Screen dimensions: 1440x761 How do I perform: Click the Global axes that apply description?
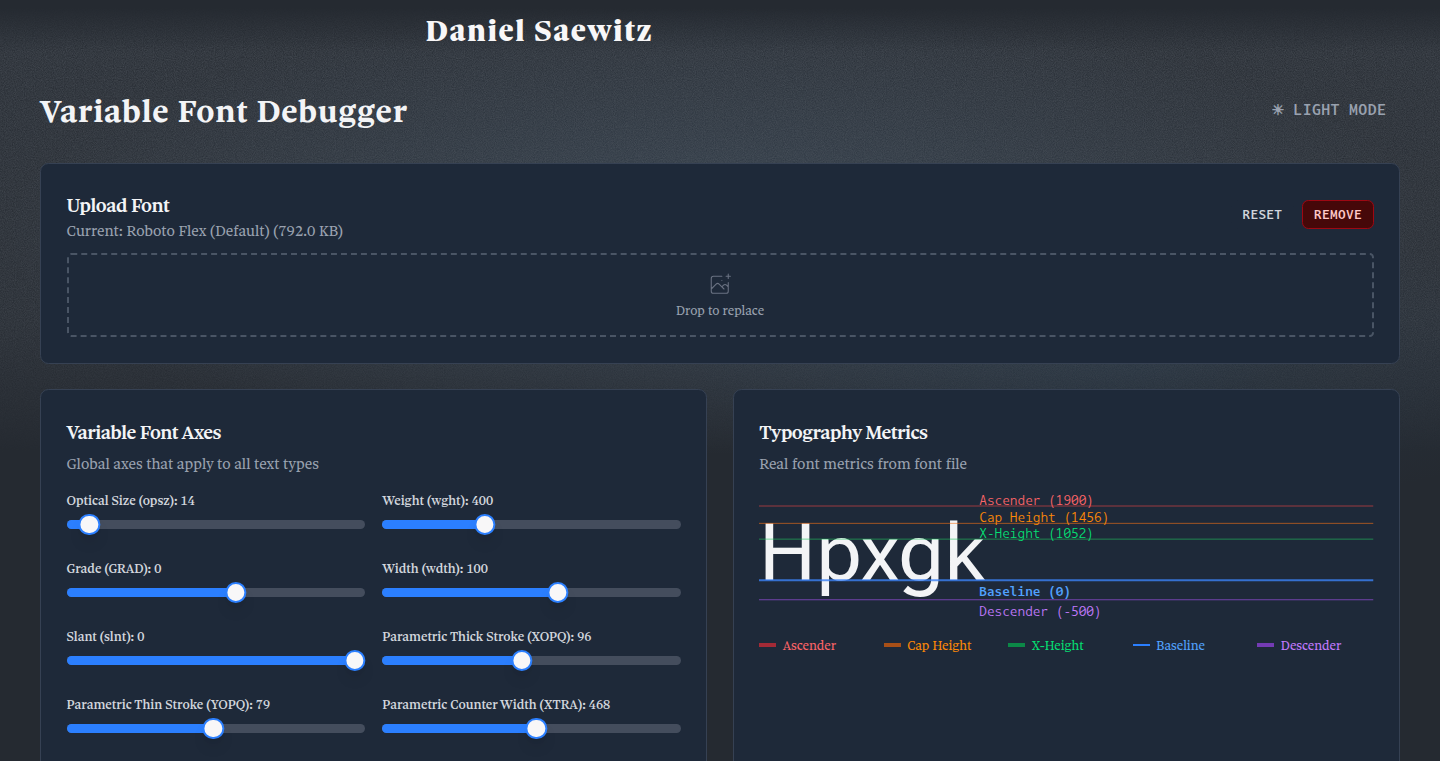pos(193,464)
